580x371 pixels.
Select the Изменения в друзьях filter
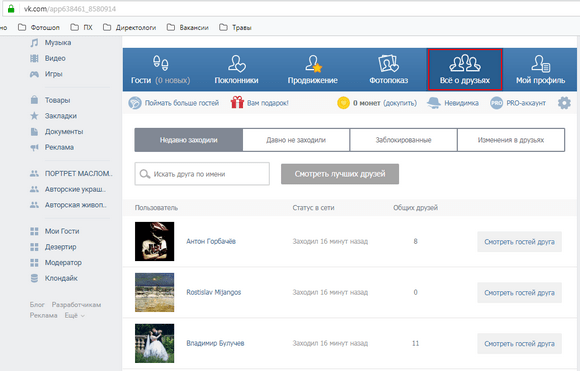(x=511, y=140)
